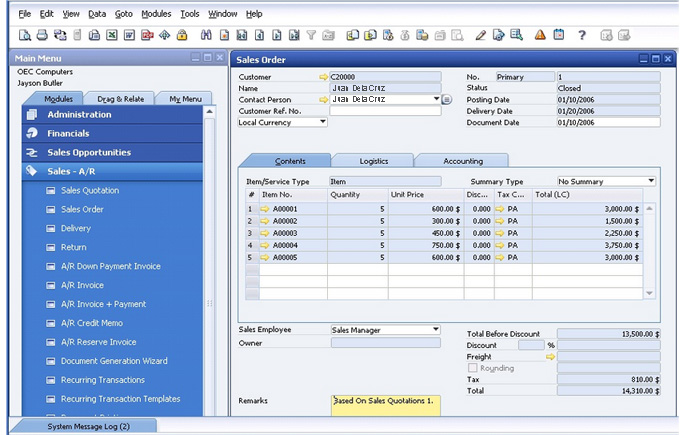The width and height of the screenshot is (687, 435).
Task: Click the Freight link arrow icon
Action: click(x=550, y=356)
